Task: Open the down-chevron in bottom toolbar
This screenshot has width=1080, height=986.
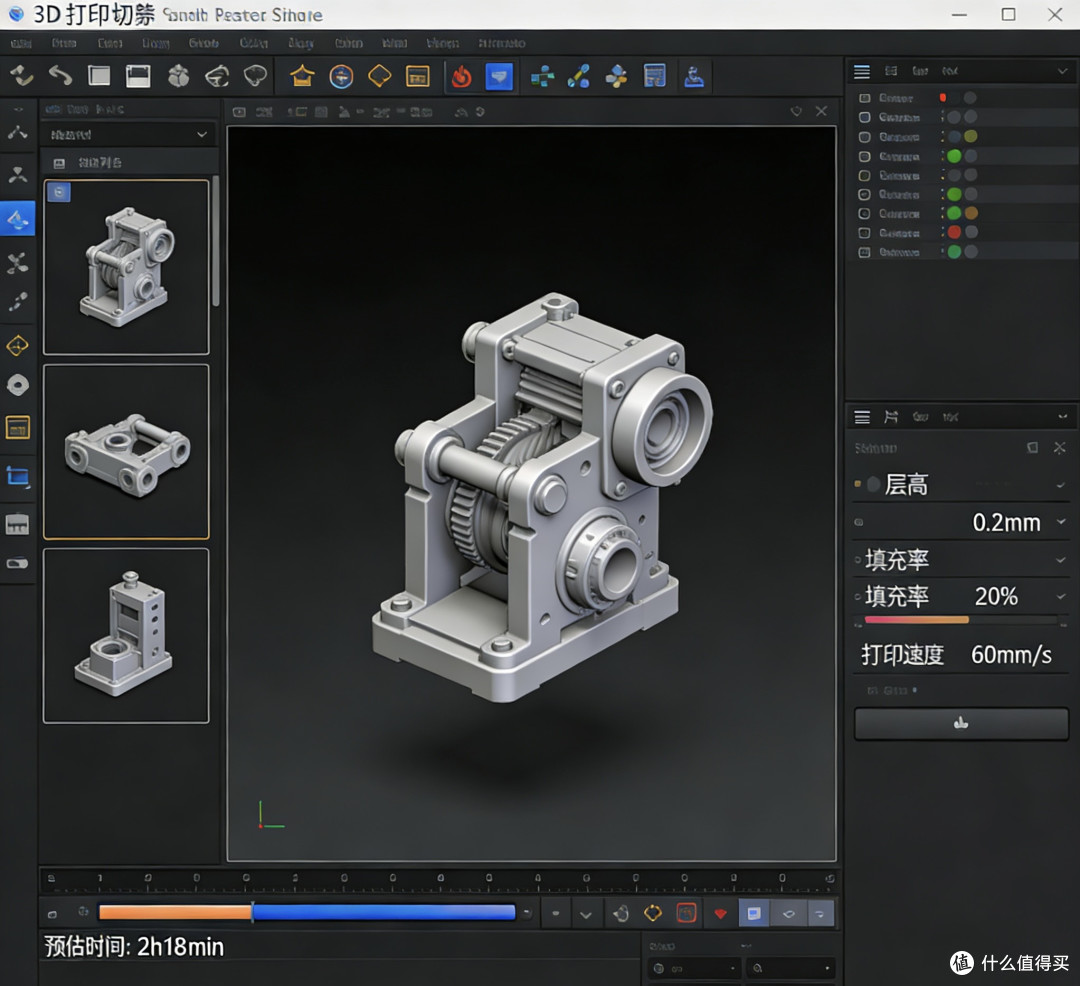Action: tap(585, 914)
